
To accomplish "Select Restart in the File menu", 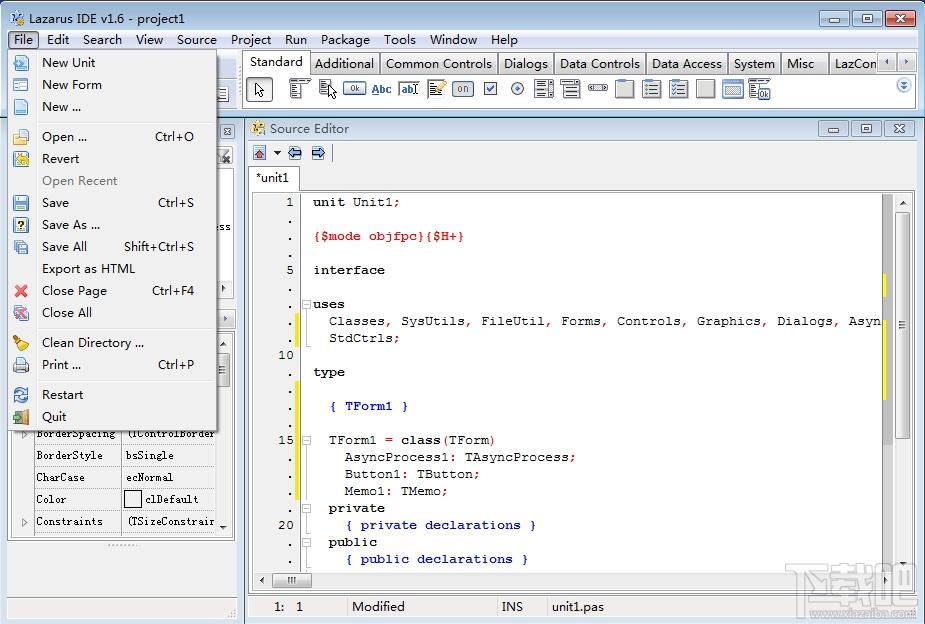I will (x=113, y=395).
